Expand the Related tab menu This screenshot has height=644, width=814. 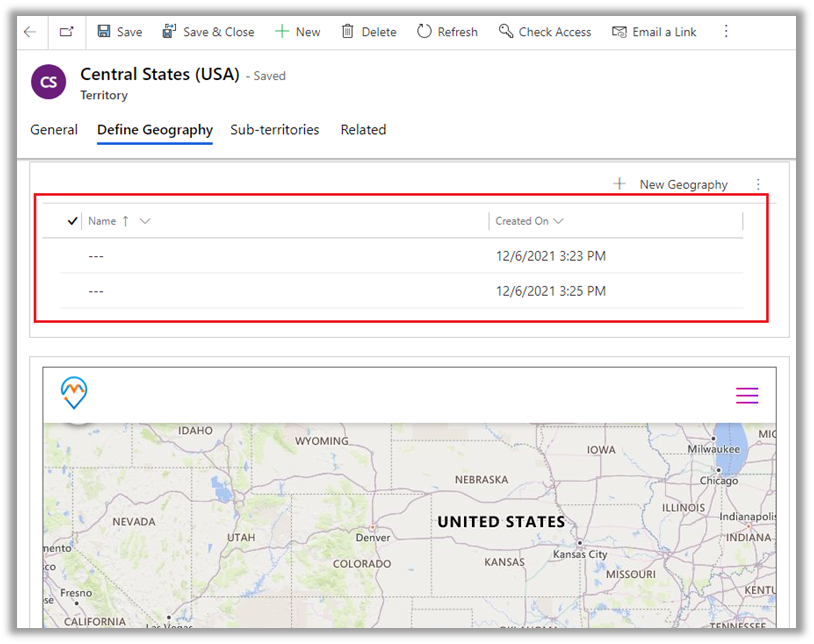(x=363, y=130)
